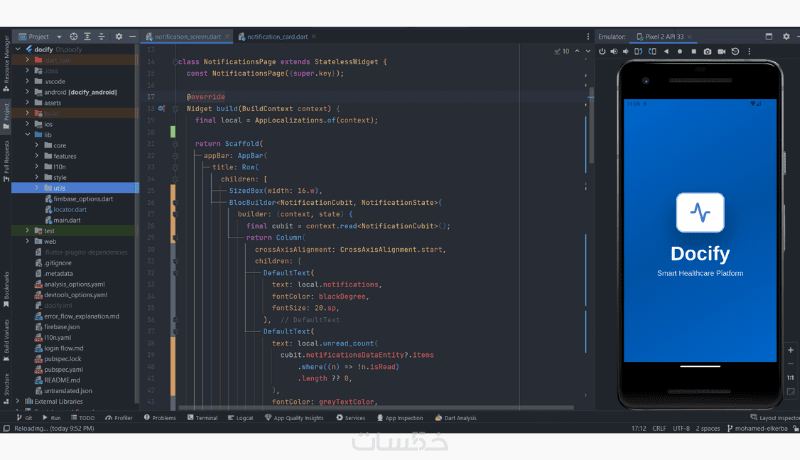This screenshot has height=460, width=800.
Task: Open the Git tool window
Action: click(24, 418)
